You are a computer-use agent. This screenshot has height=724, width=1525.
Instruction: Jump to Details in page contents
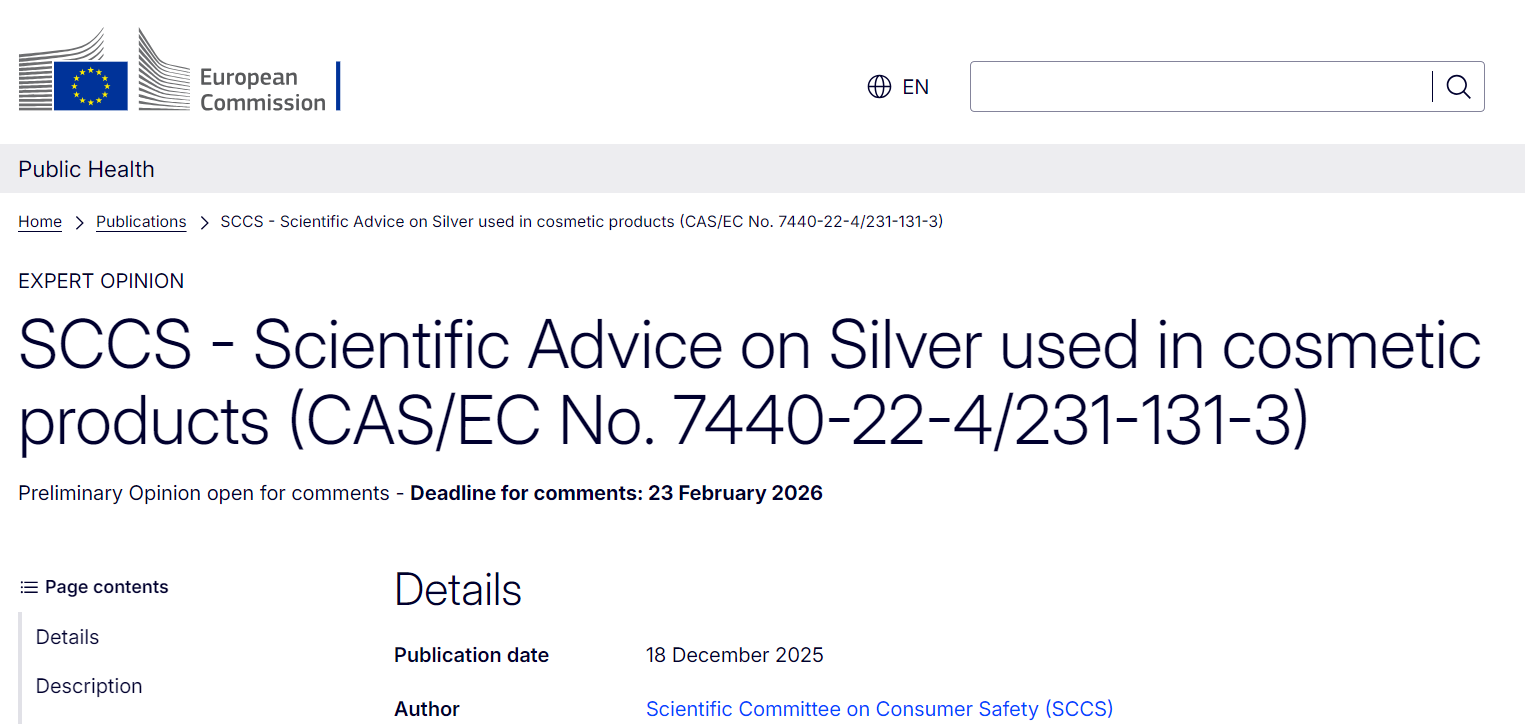pos(68,637)
